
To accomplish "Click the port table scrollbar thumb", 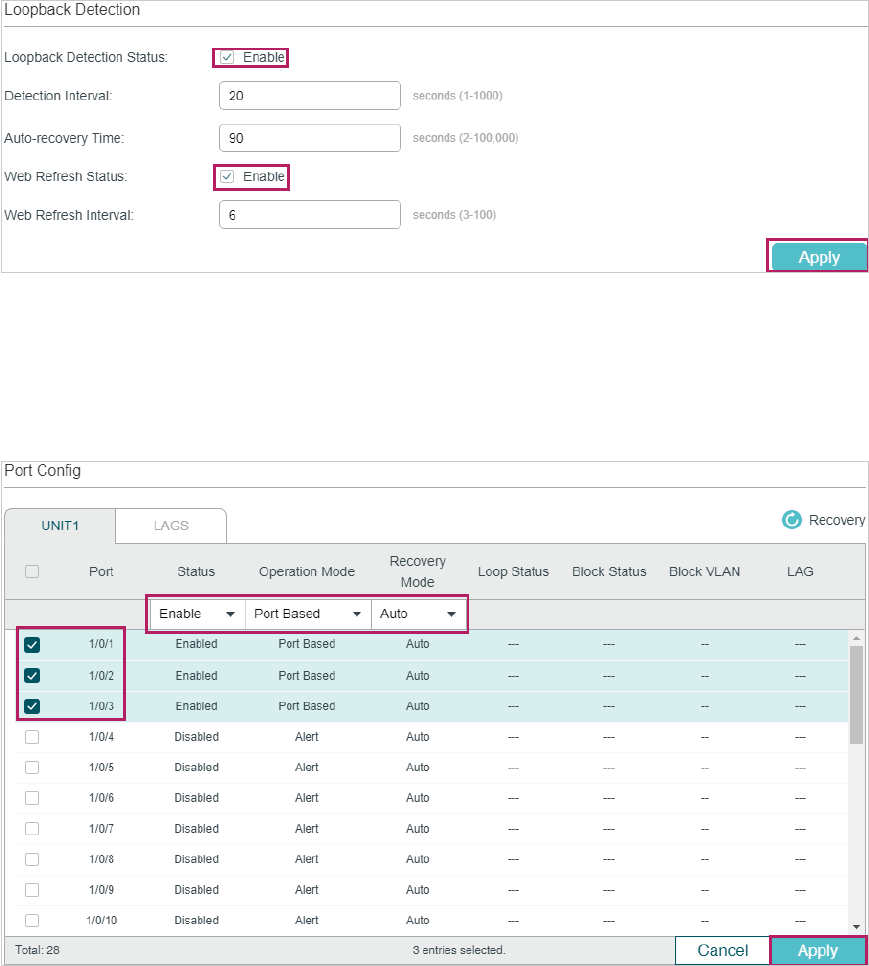I will [856, 694].
